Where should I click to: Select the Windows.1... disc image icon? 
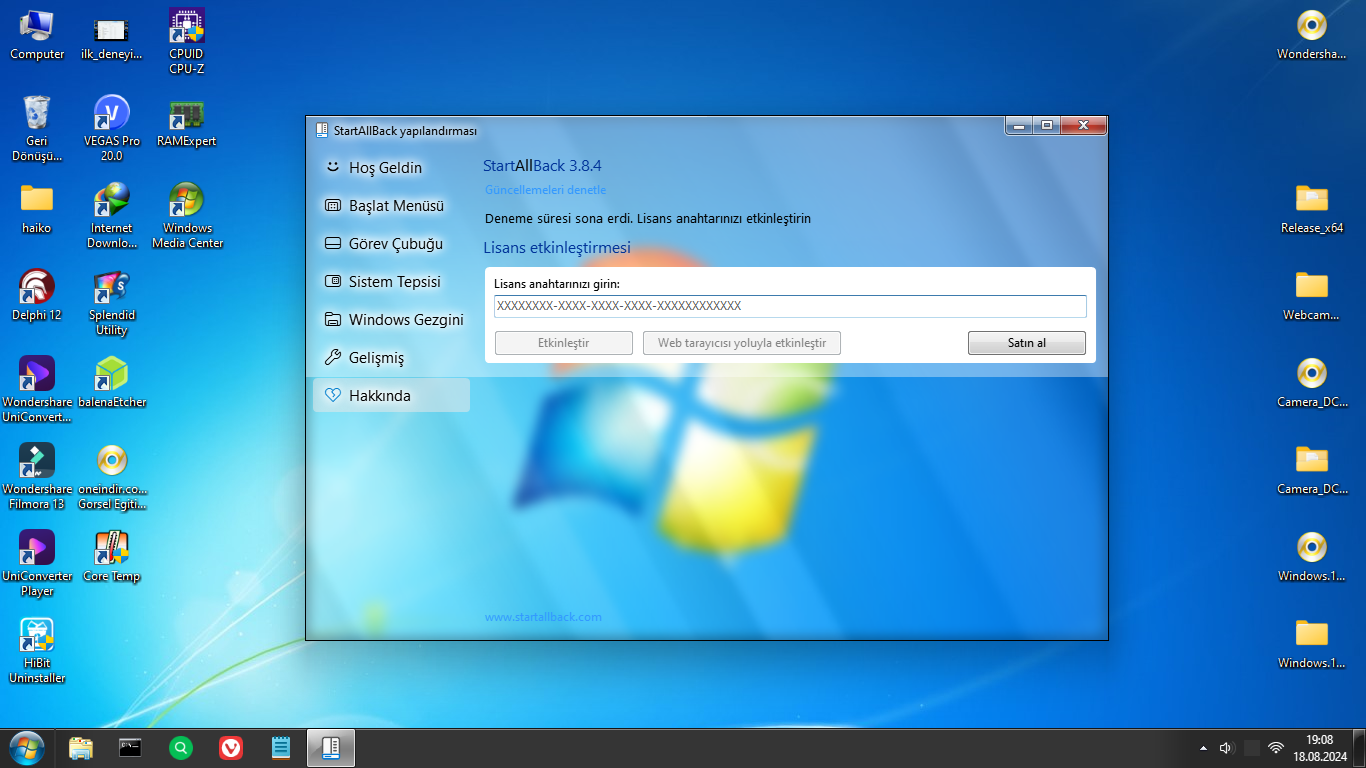1312,556
